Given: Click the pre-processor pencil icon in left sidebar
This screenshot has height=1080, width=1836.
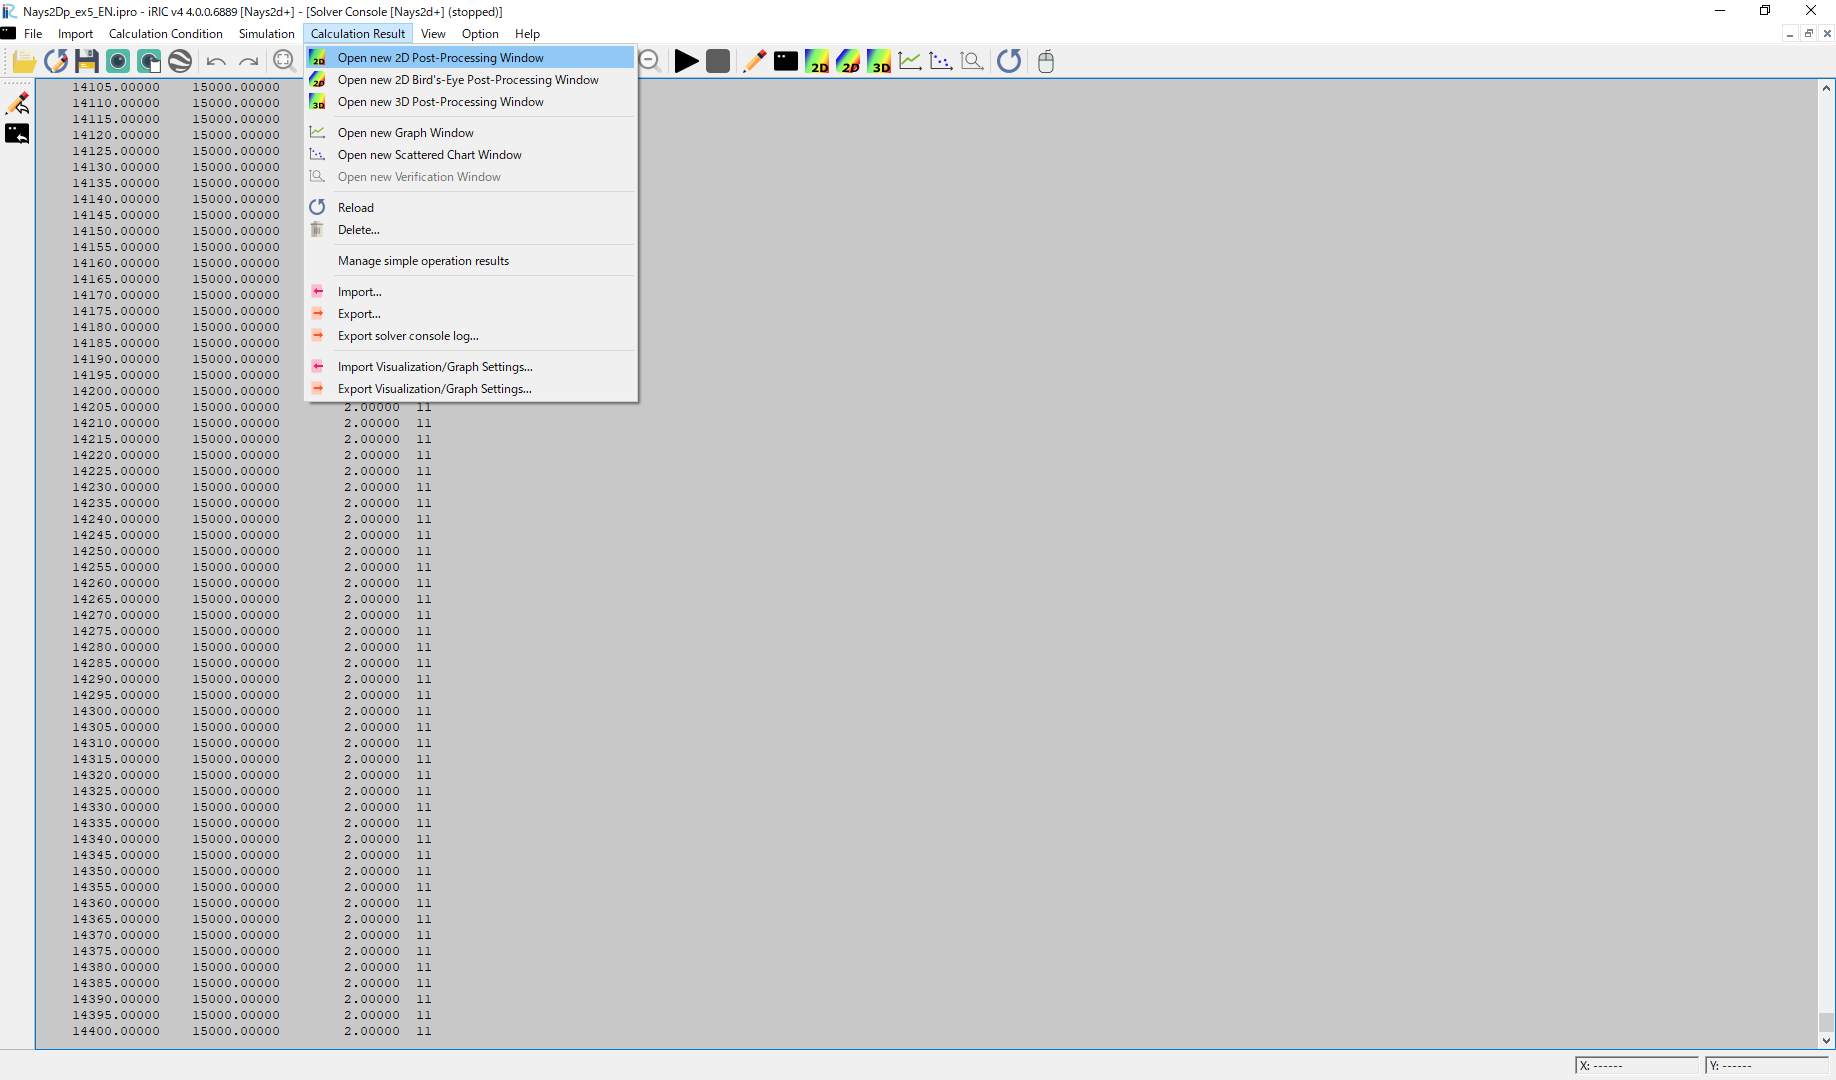Looking at the screenshot, I should pos(18,103).
